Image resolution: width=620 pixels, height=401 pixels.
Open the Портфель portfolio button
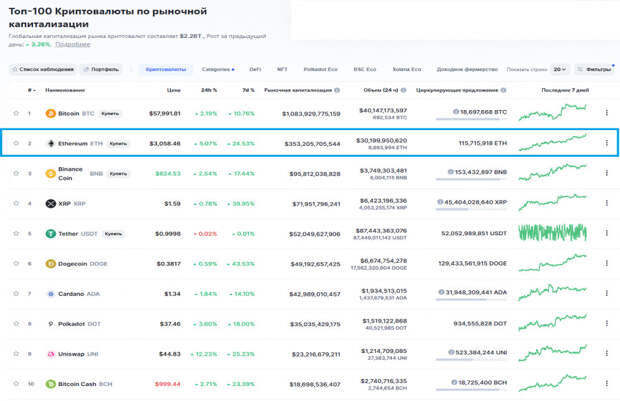101,69
